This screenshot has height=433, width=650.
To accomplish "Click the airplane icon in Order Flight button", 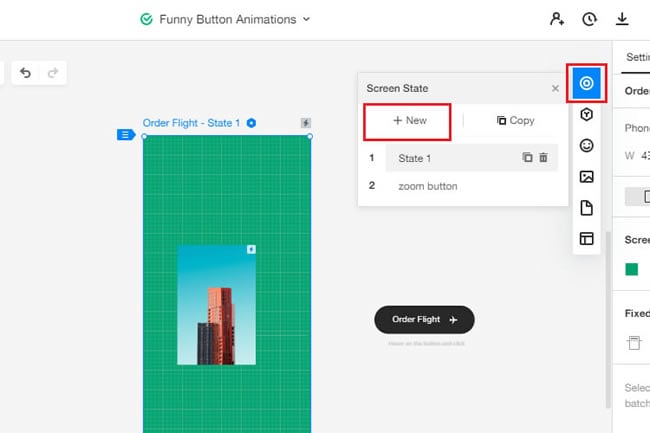I will click(x=453, y=320).
